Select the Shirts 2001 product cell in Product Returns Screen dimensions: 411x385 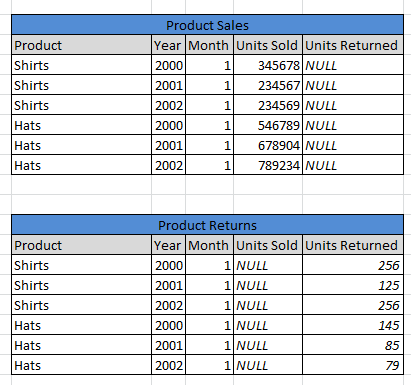[81, 285]
